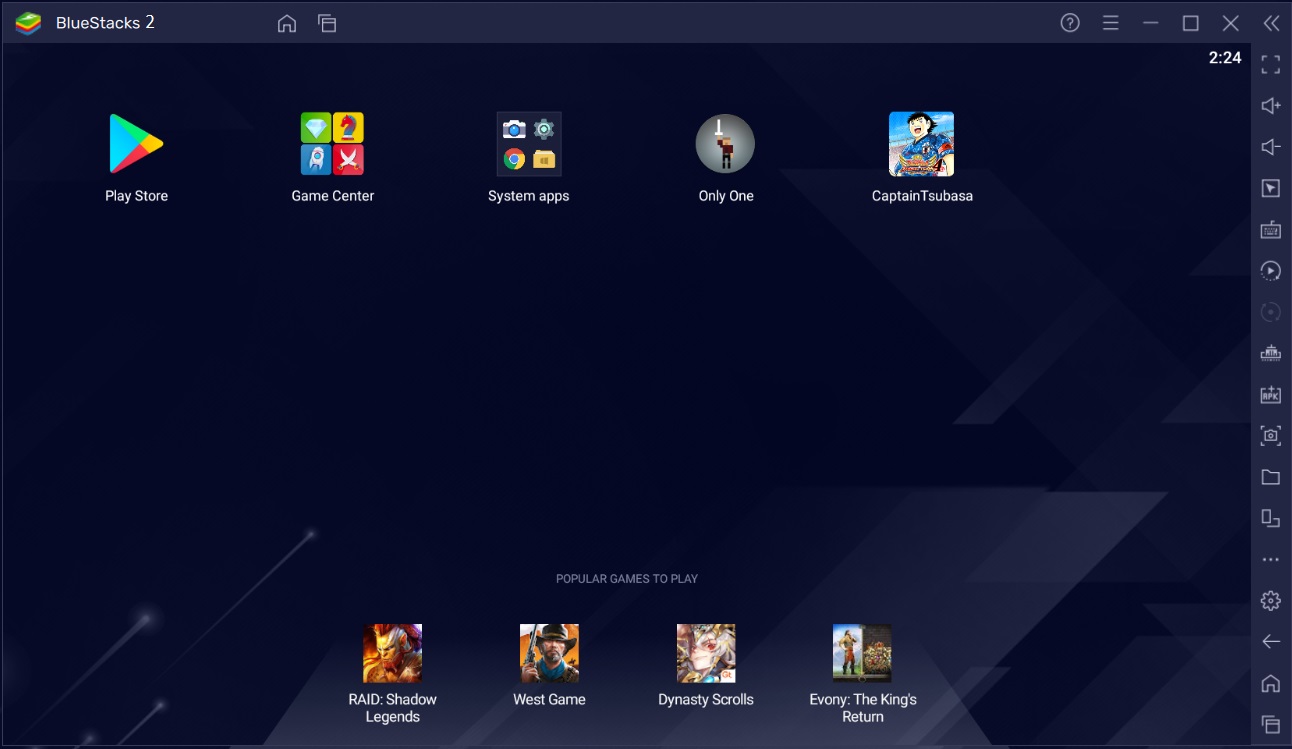Screen dimensions: 1292x749
Task: Click the BlueStacks logo in title bar
Action: (x=28, y=23)
